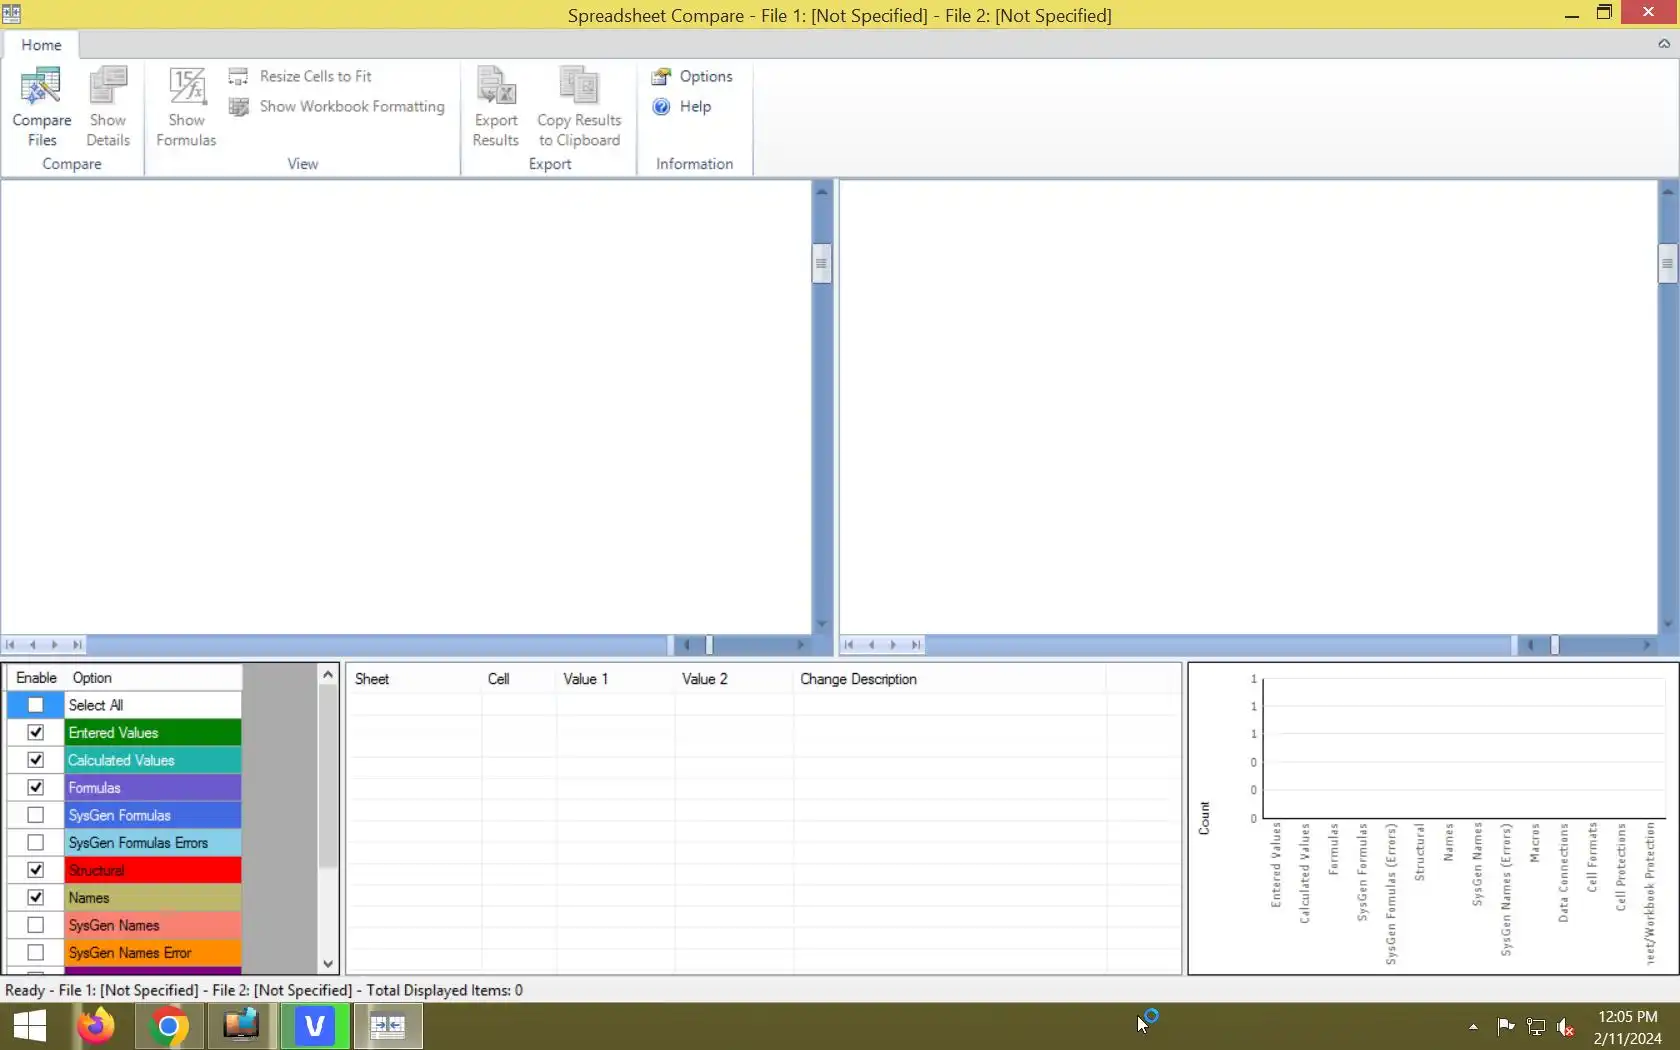Click the Enable column header
1680x1050 pixels.
tap(36, 678)
